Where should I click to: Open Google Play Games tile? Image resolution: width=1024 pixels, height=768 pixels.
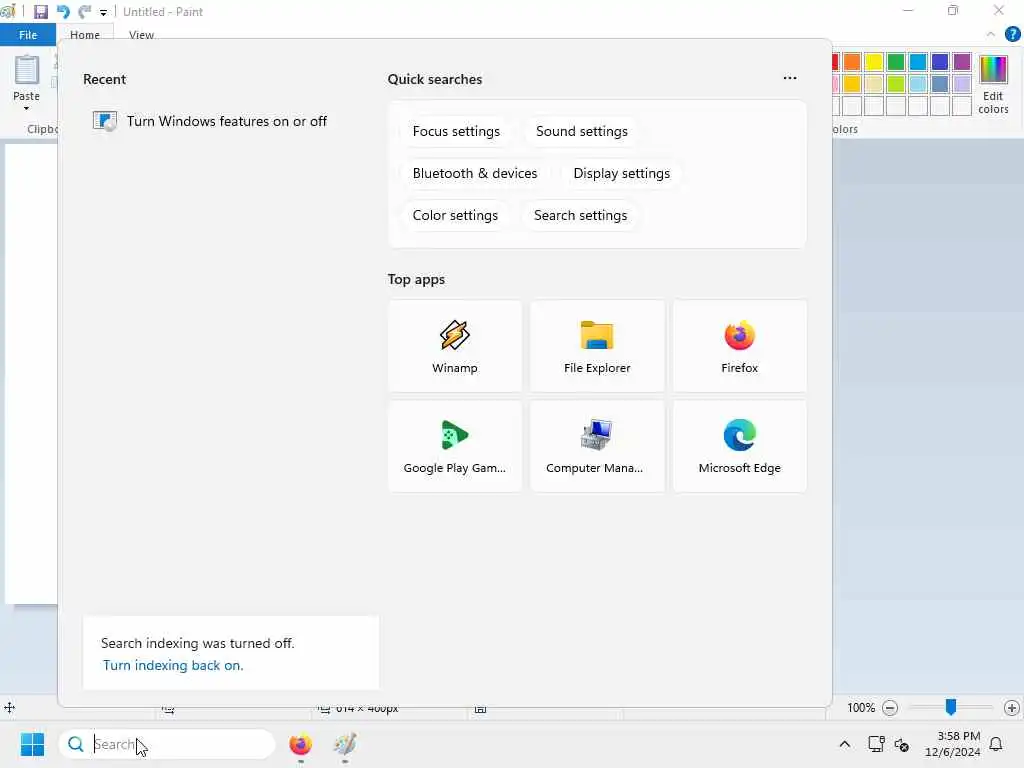click(455, 447)
